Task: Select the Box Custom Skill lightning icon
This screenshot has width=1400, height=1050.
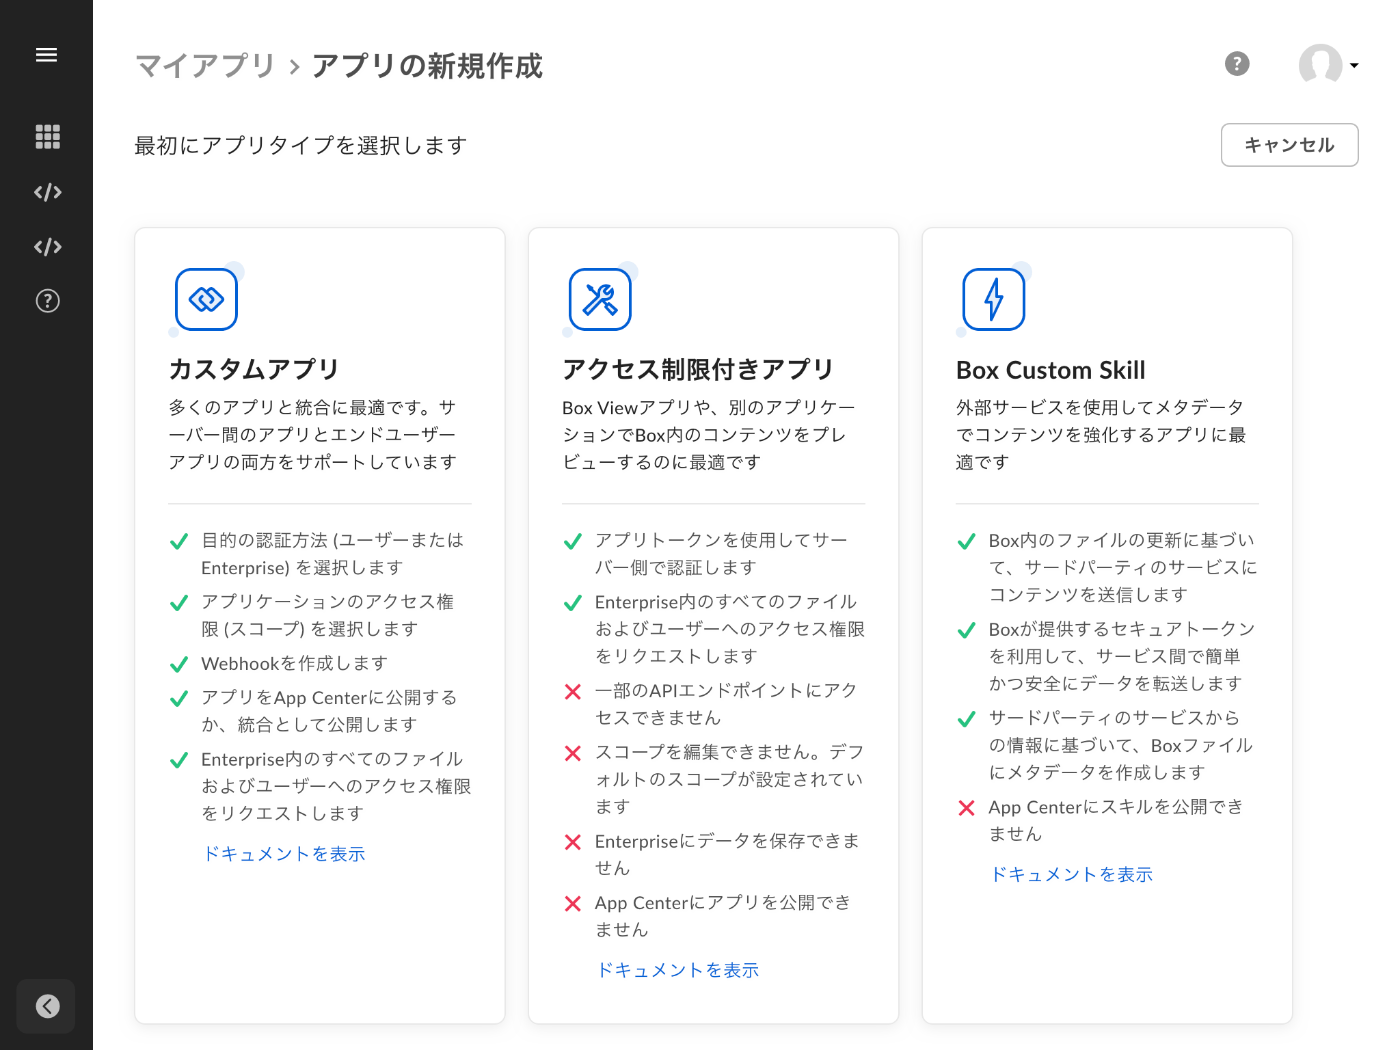Action: click(994, 299)
